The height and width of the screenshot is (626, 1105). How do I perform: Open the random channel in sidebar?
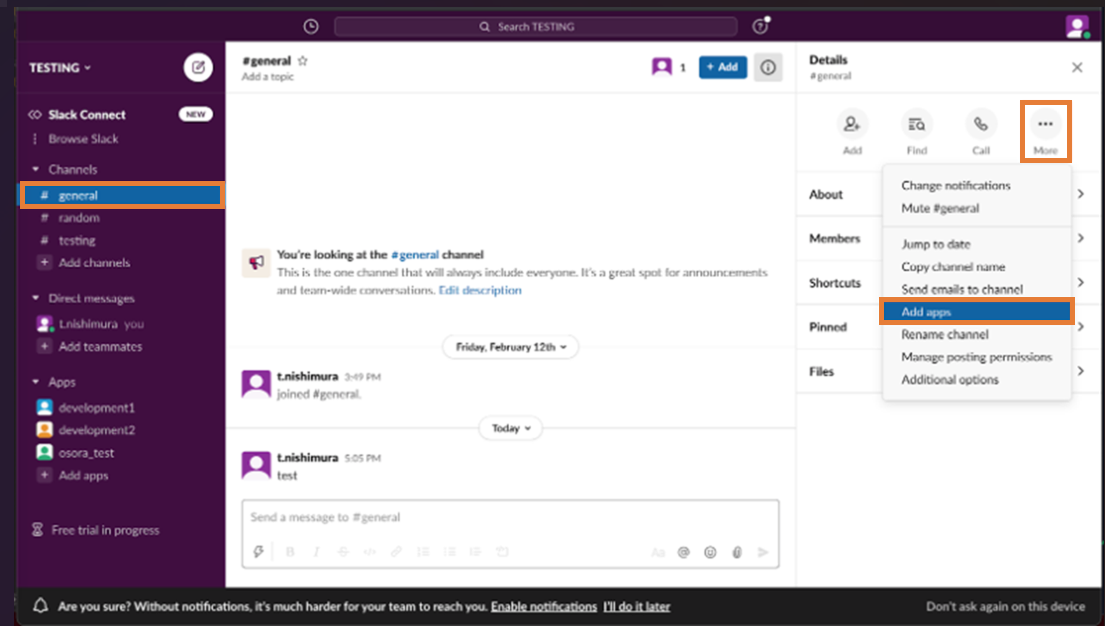(79, 218)
